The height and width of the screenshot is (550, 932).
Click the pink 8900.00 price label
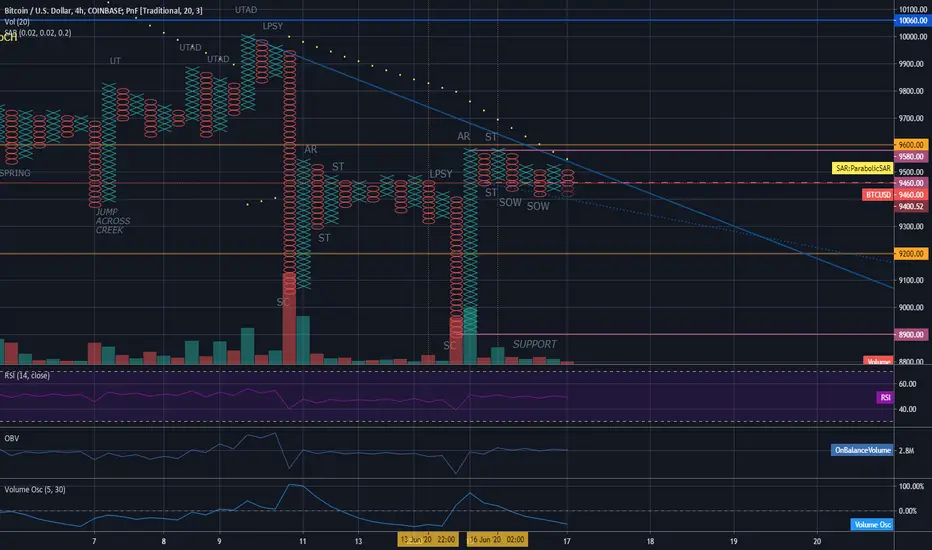912,334
